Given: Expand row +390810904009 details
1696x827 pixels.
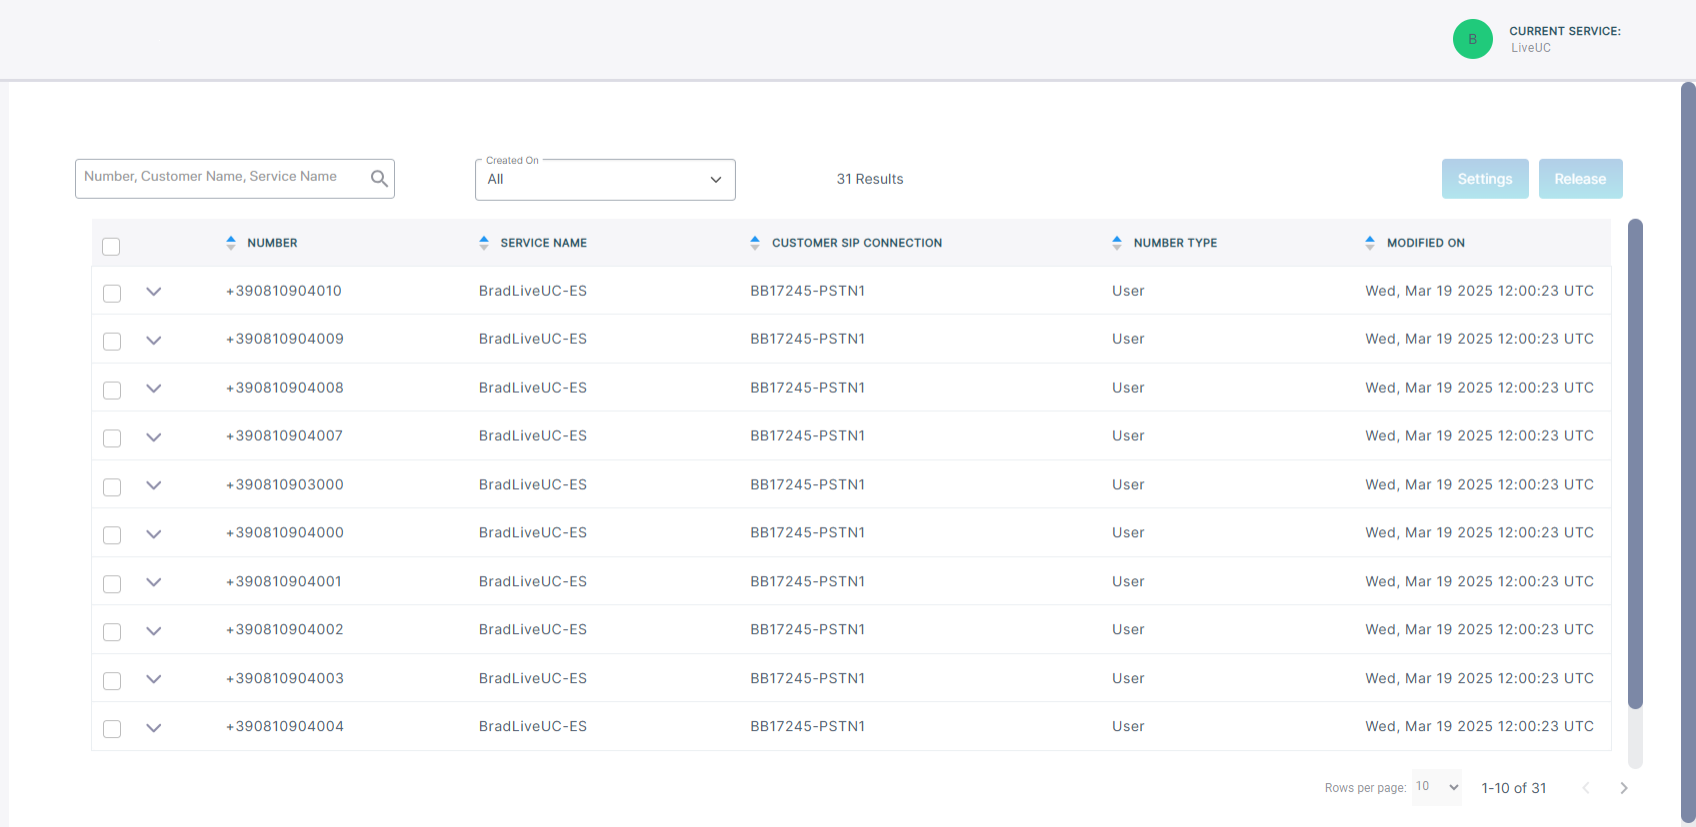Looking at the screenshot, I should (x=153, y=340).
